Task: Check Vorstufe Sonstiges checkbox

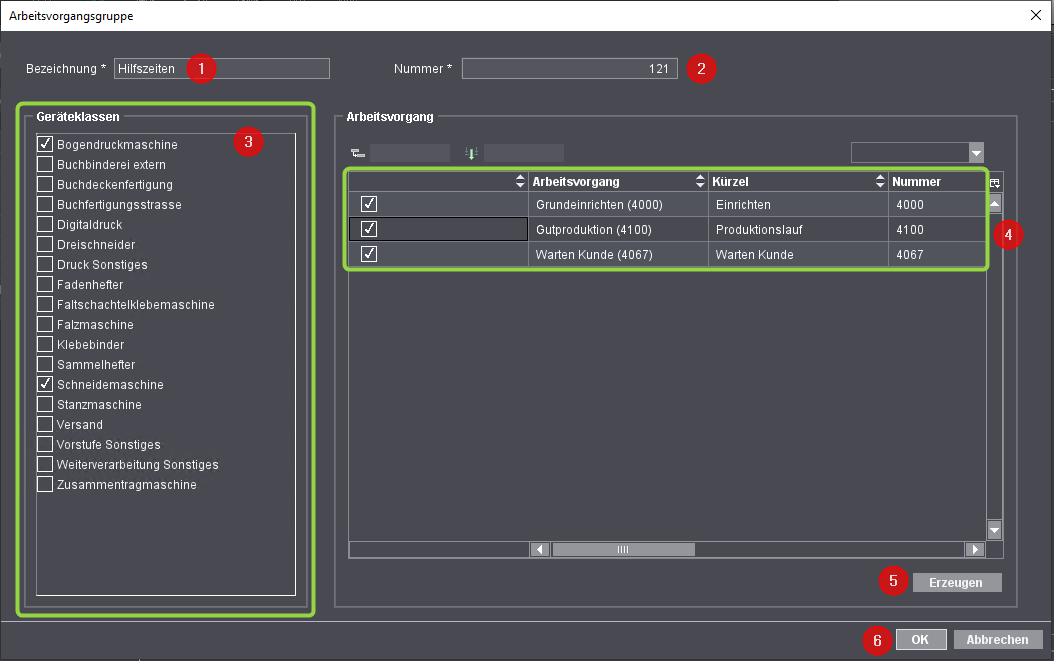Action: click(x=45, y=444)
